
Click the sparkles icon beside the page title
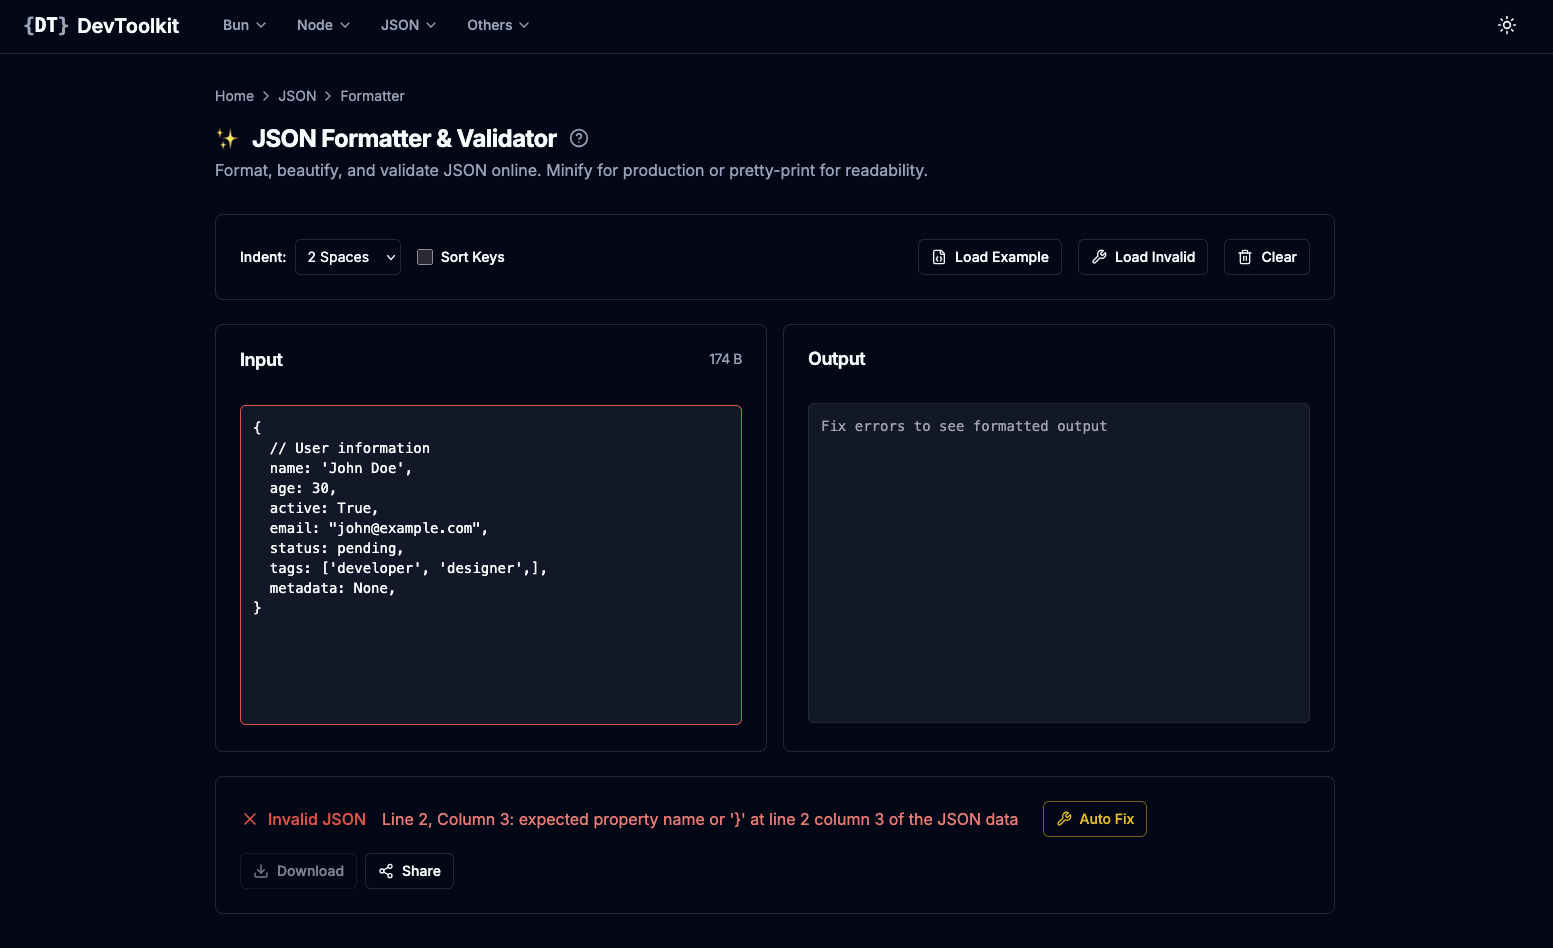(228, 138)
